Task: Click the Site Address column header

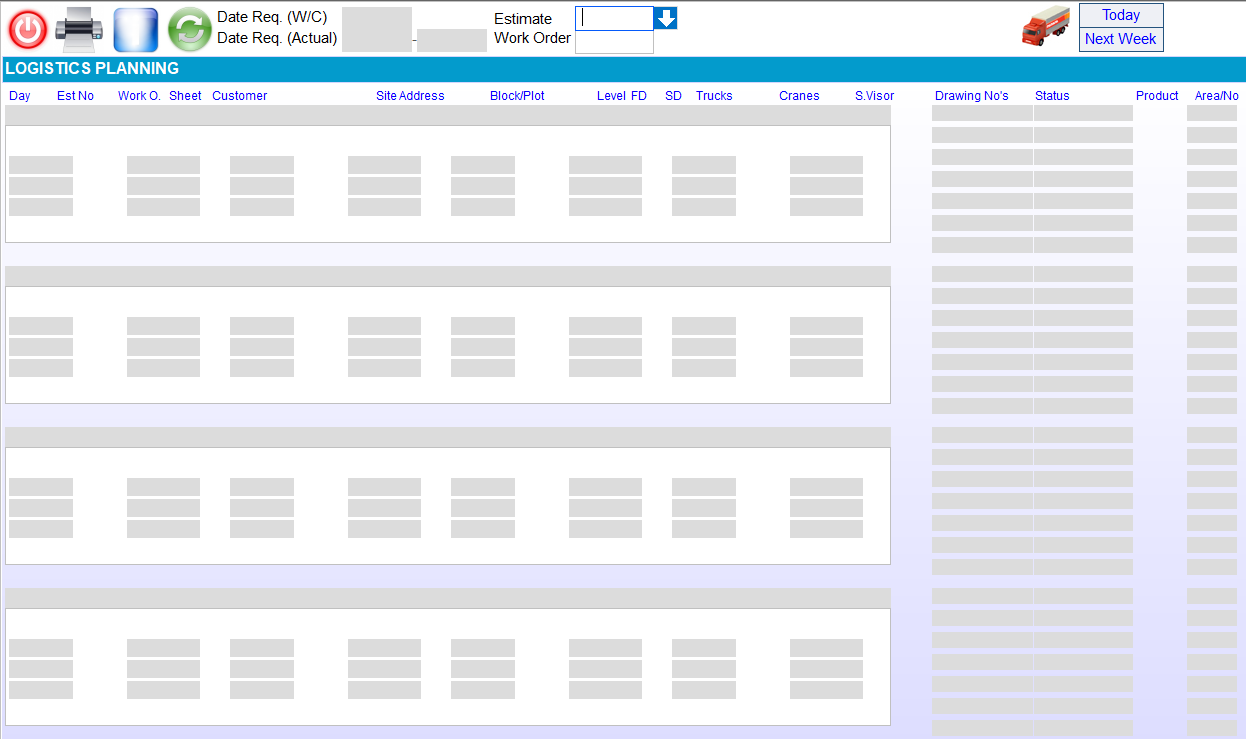Action: [410, 96]
